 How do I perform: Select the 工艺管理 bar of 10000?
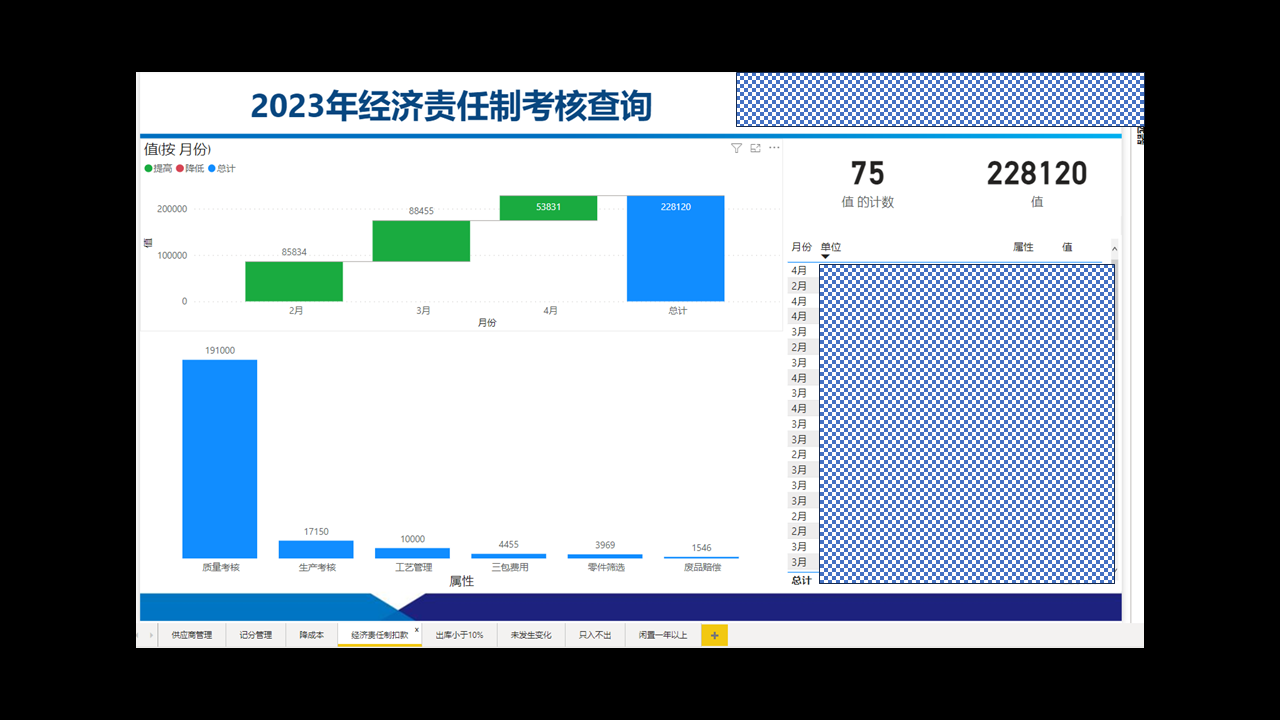point(412,553)
